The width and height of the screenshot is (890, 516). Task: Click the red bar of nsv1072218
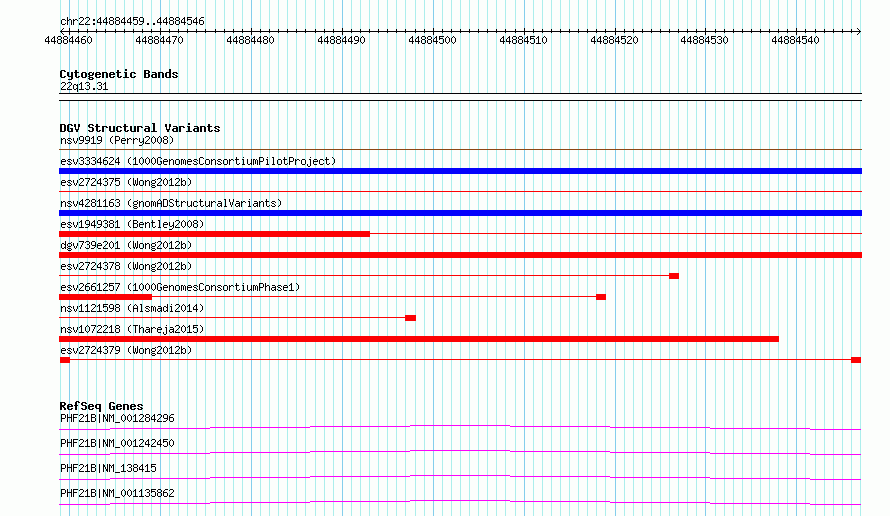click(x=419, y=339)
